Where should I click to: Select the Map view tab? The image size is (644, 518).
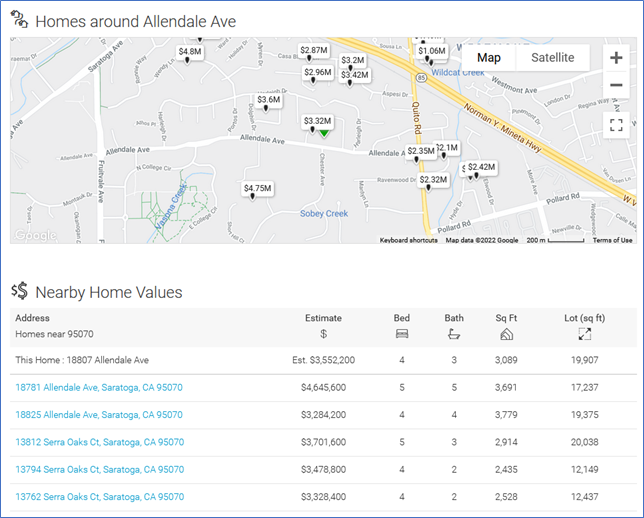click(489, 58)
